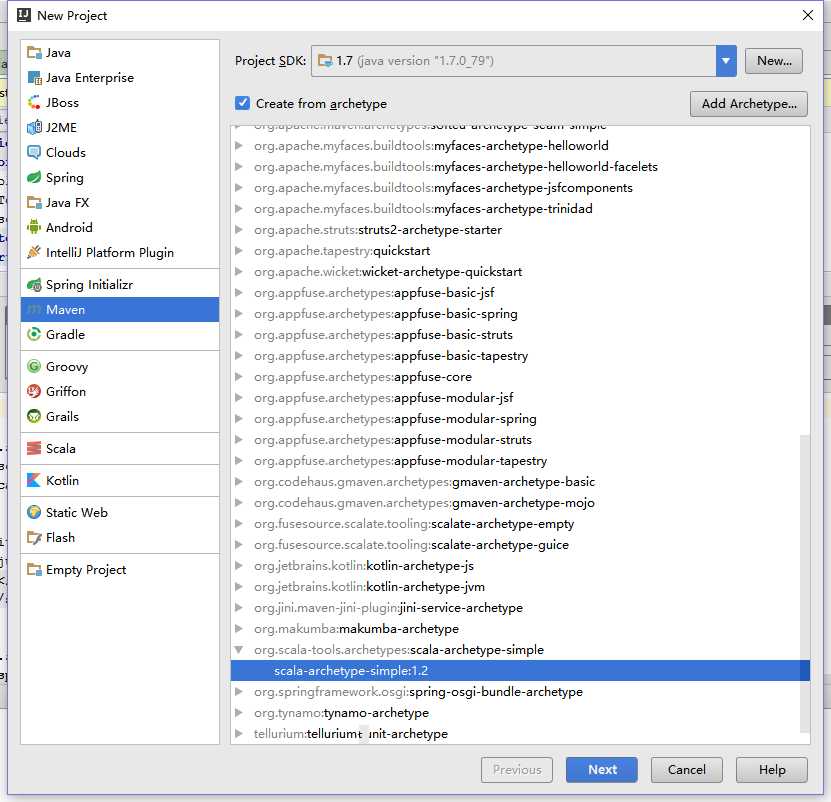This screenshot has height=802, width=831.
Task: Select org.apache.tapestry:quickstart archetype
Action: click(520, 251)
